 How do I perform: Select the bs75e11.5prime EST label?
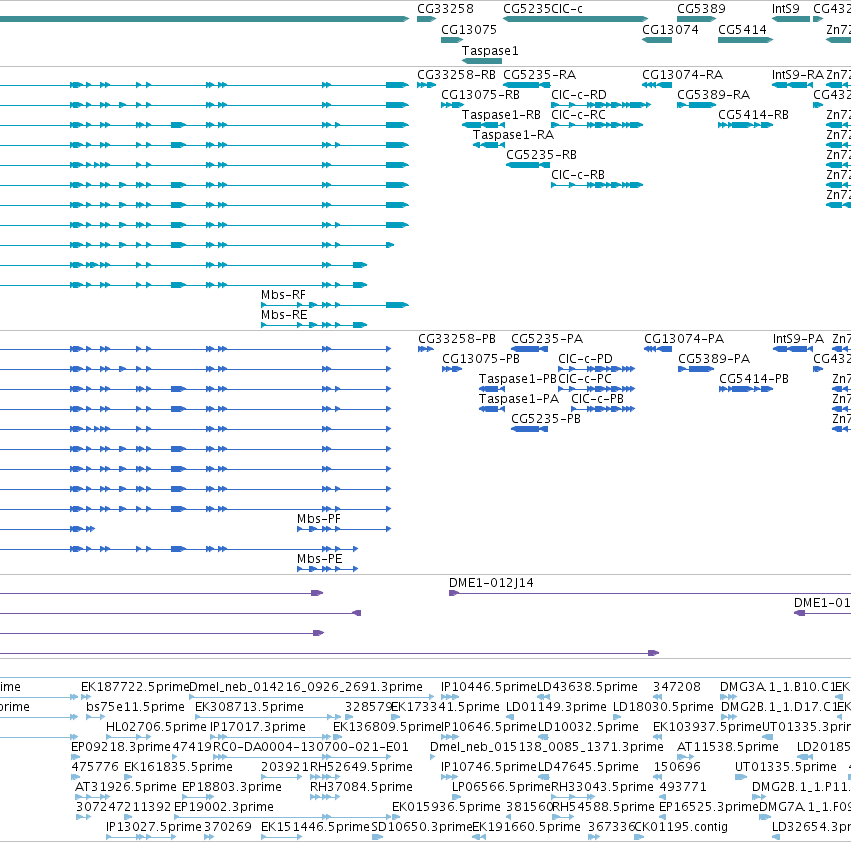coord(135,707)
